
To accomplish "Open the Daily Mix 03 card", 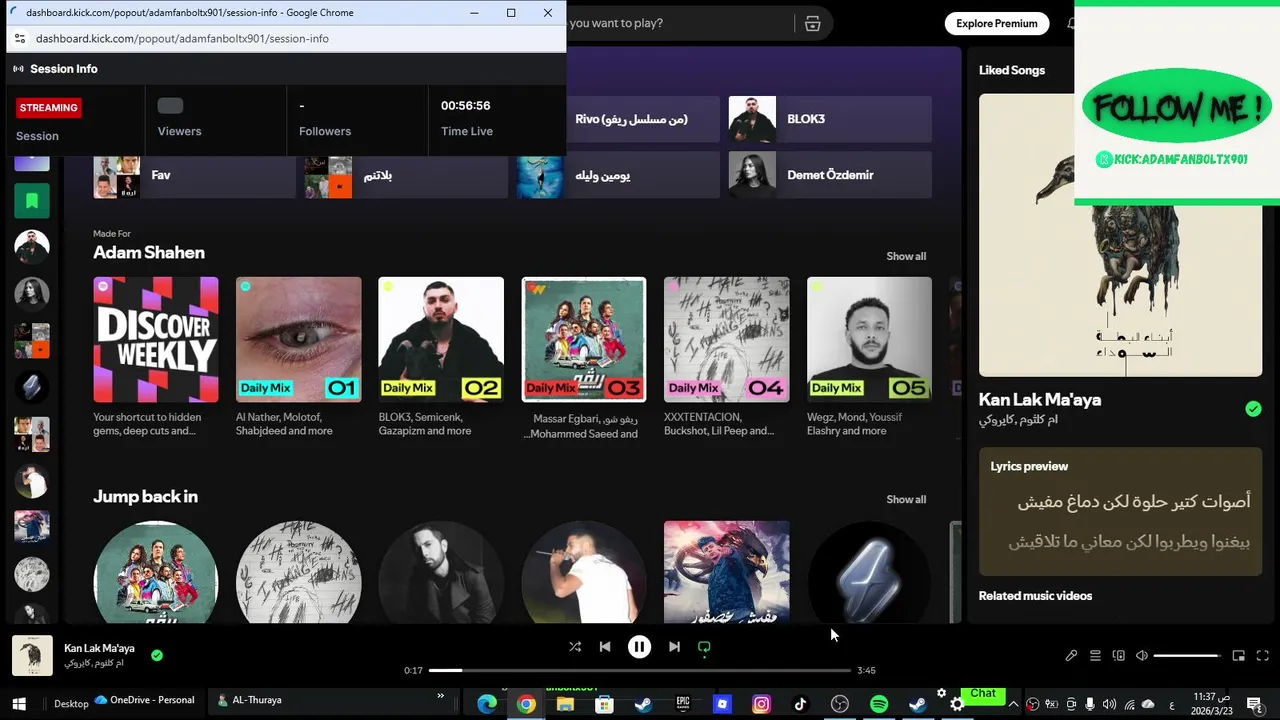I will click(x=584, y=358).
